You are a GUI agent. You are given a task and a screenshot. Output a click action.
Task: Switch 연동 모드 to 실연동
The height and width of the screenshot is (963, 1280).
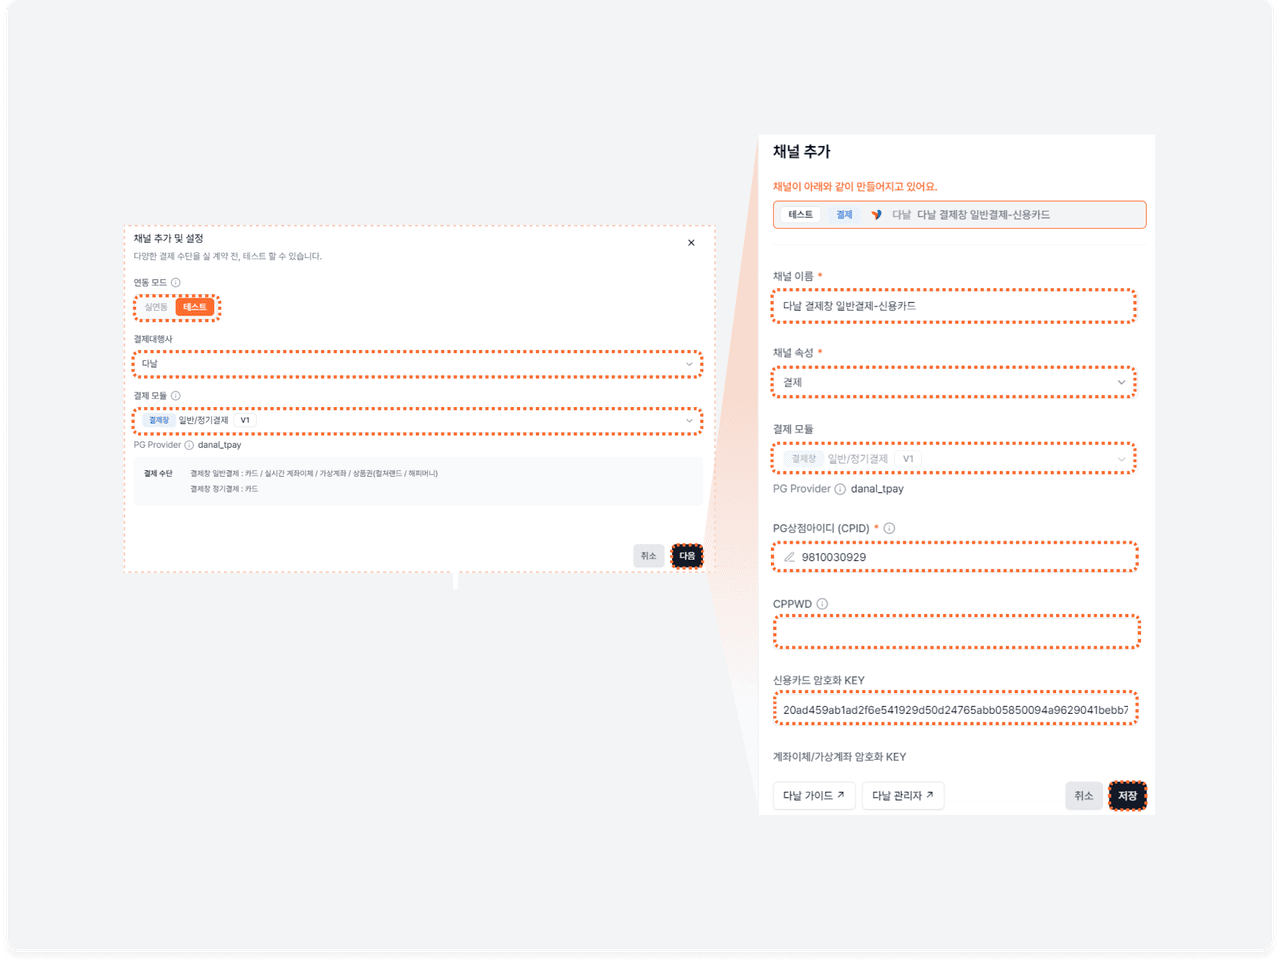pyautogui.click(x=156, y=307)
